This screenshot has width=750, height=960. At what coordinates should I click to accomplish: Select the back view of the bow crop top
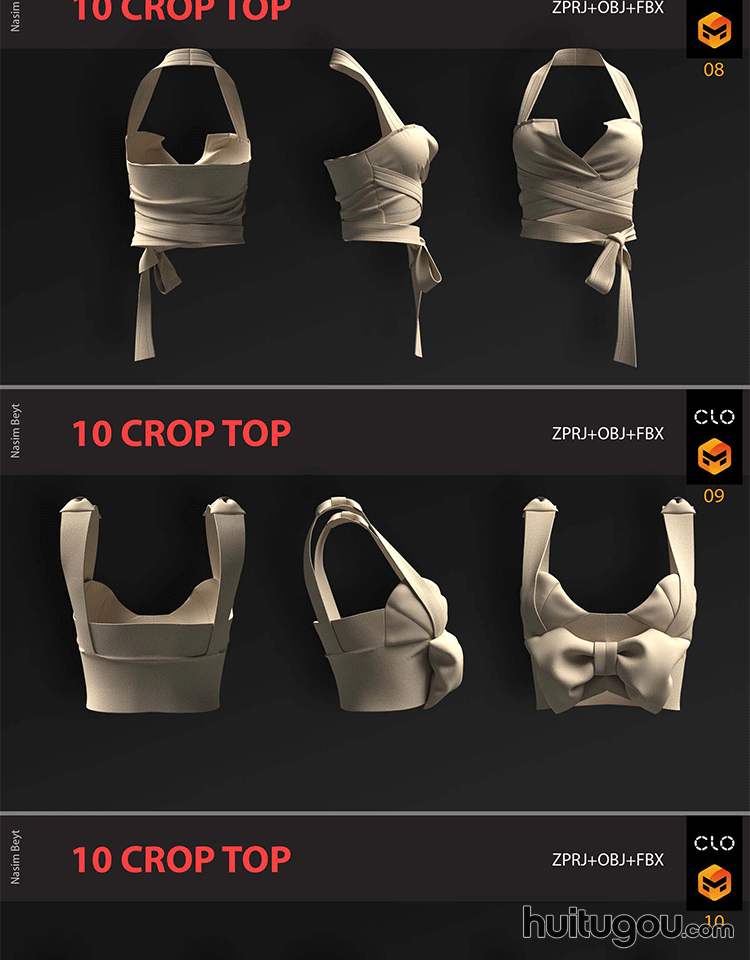(153, 605)
